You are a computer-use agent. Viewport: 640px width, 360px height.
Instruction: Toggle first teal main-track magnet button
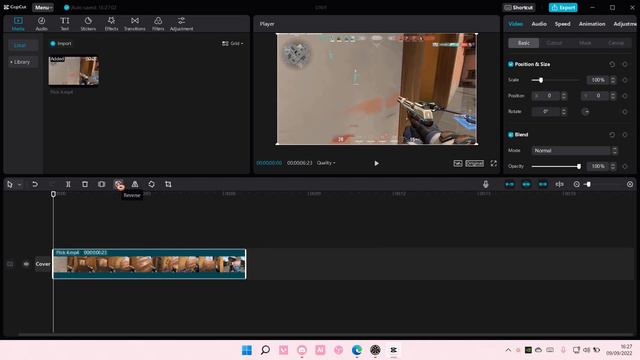509,184
